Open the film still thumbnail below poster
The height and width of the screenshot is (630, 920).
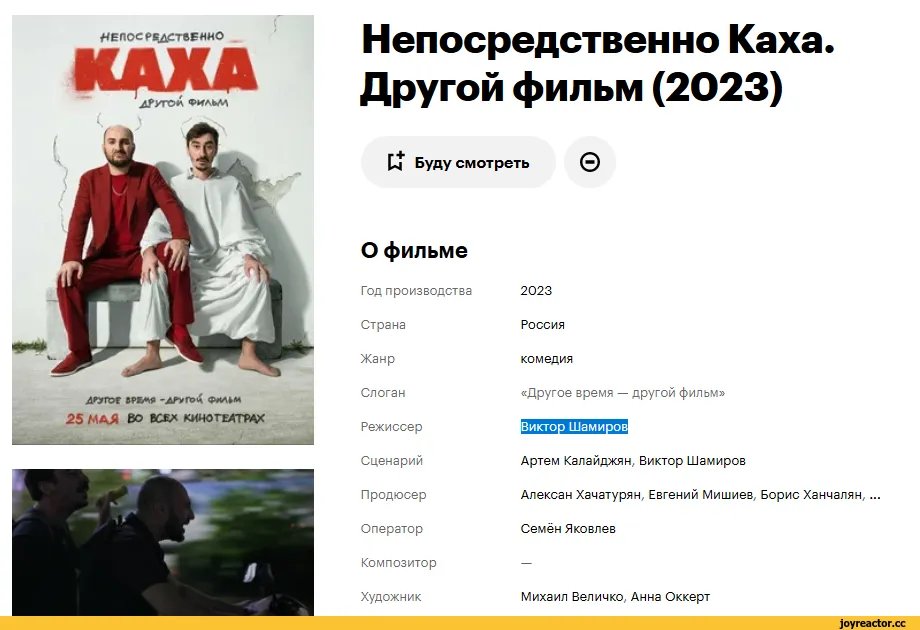[163, 542]
